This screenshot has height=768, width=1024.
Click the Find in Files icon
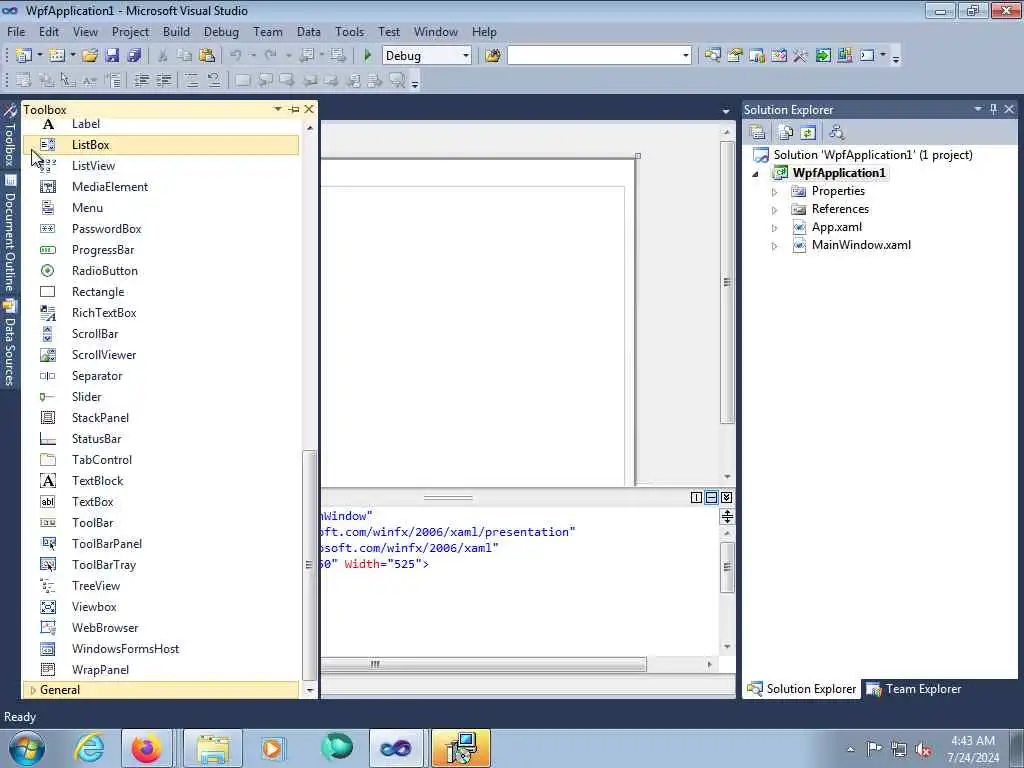[x=493, y=56]
